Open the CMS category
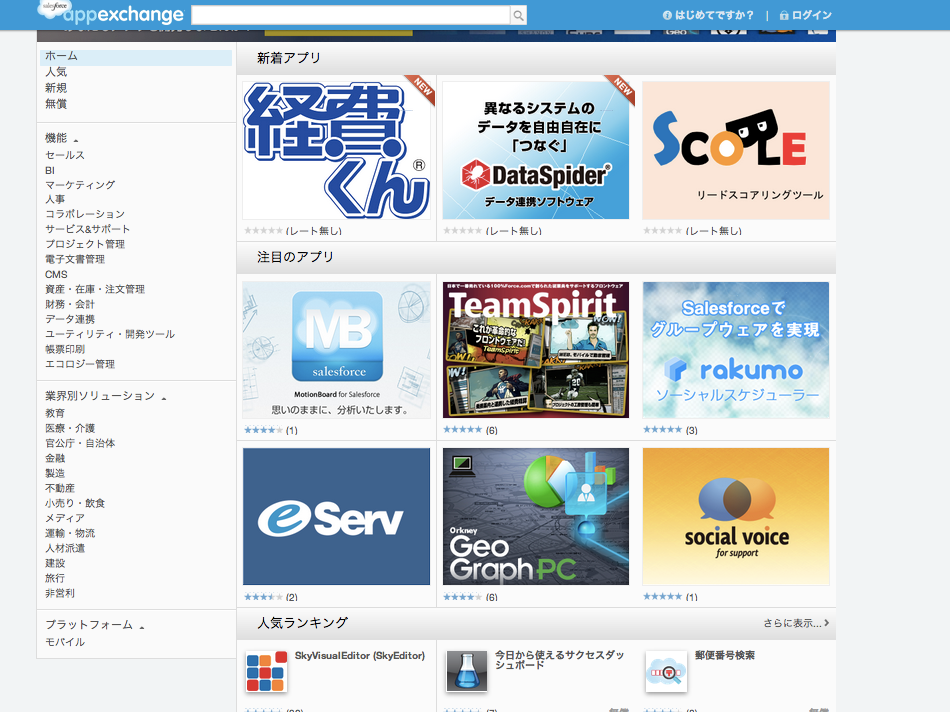The width and height of the screenshot is (950, 712). (56, 274)
